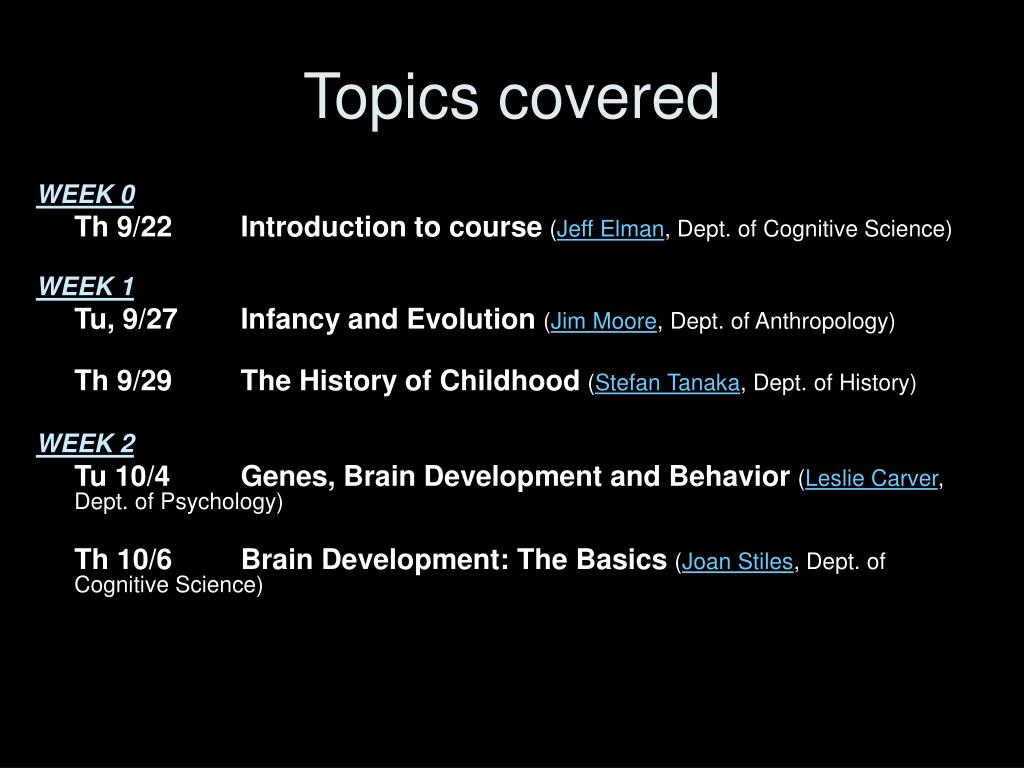Select Genes, Brain Development and Behavior text
1024x768 pixels.
(515, 477)
